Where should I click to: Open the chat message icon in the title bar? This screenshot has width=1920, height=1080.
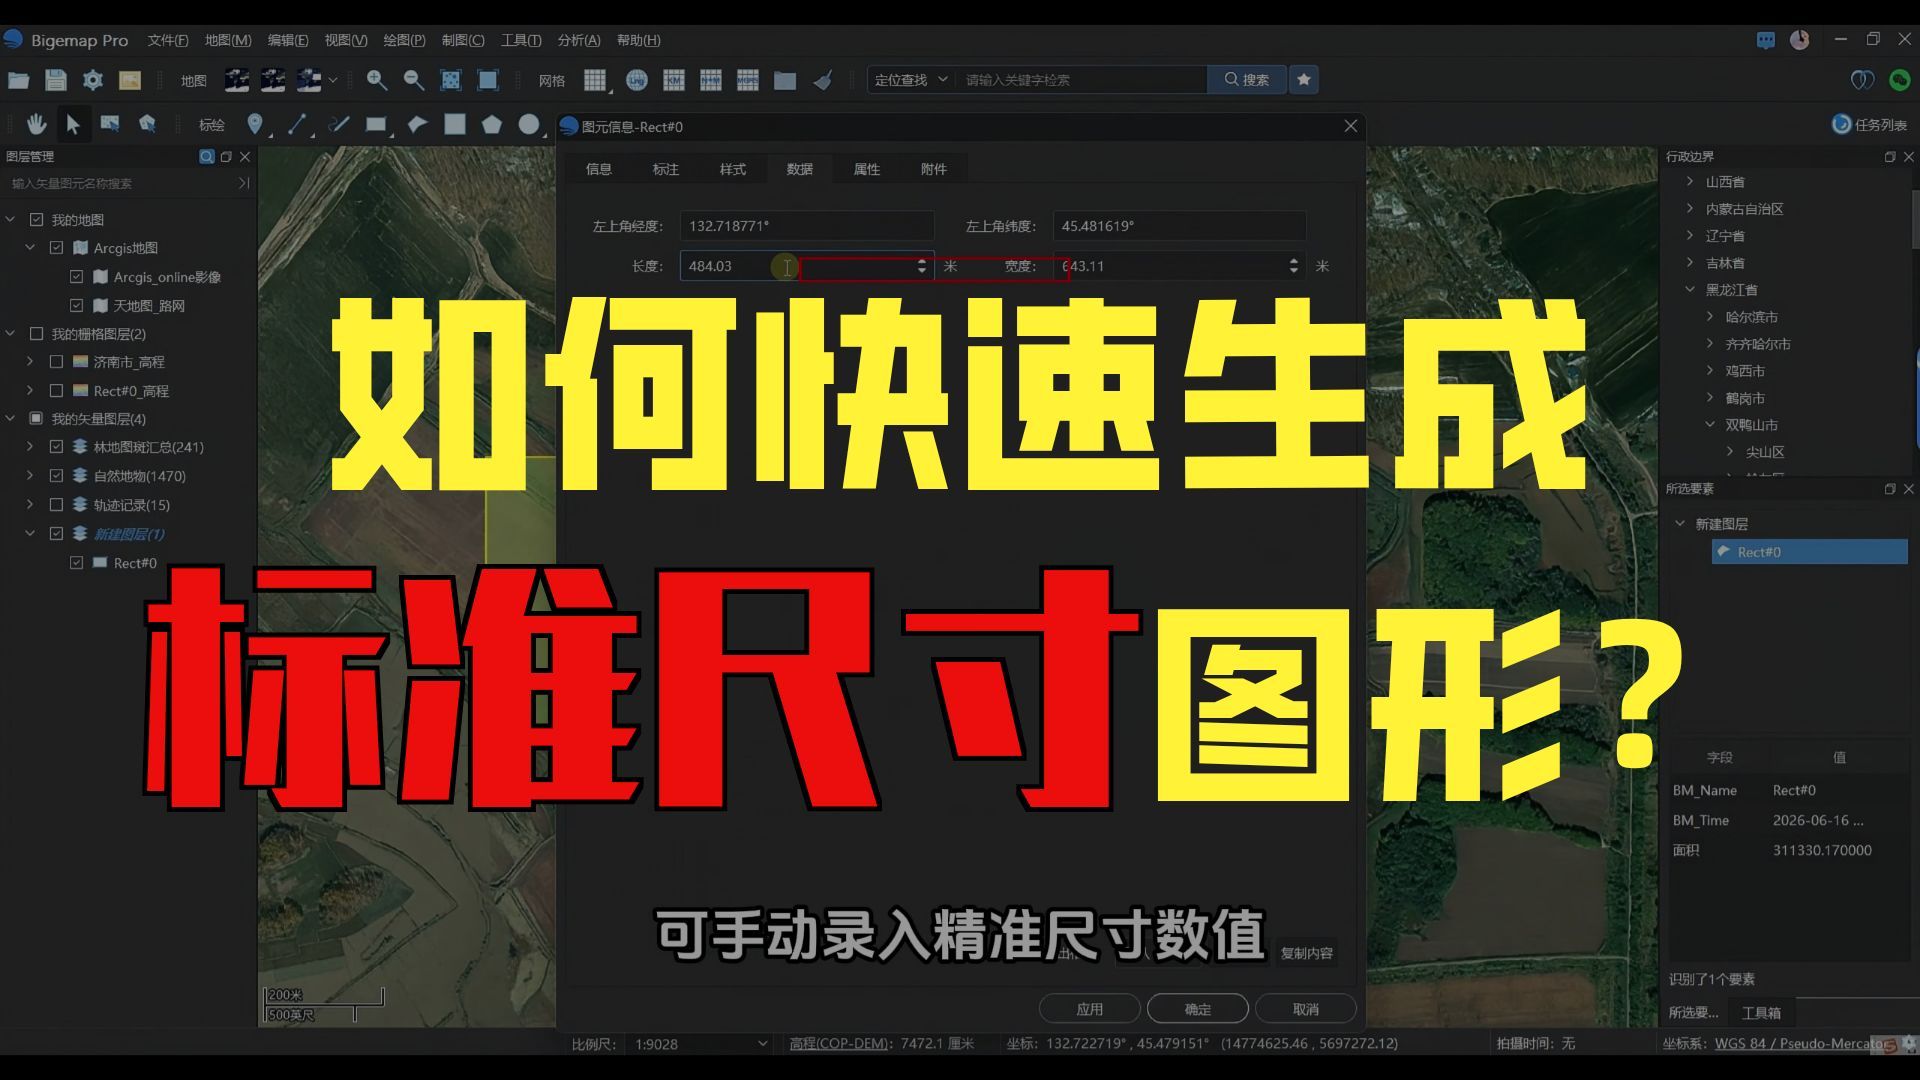point(1766,40)
